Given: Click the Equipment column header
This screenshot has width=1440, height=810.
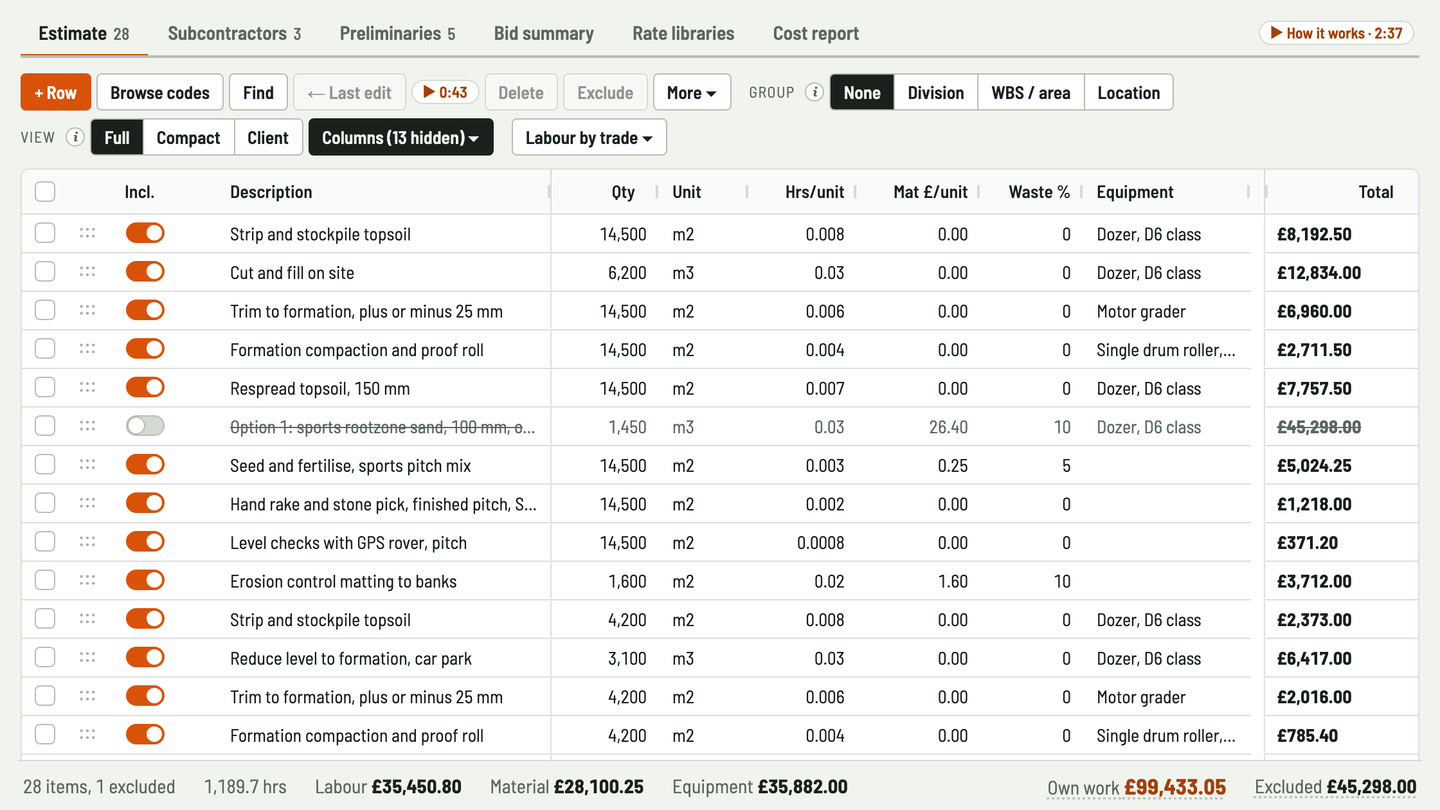Looking at the screenshot, I should pyautogui.click(x=1135, y=192).
